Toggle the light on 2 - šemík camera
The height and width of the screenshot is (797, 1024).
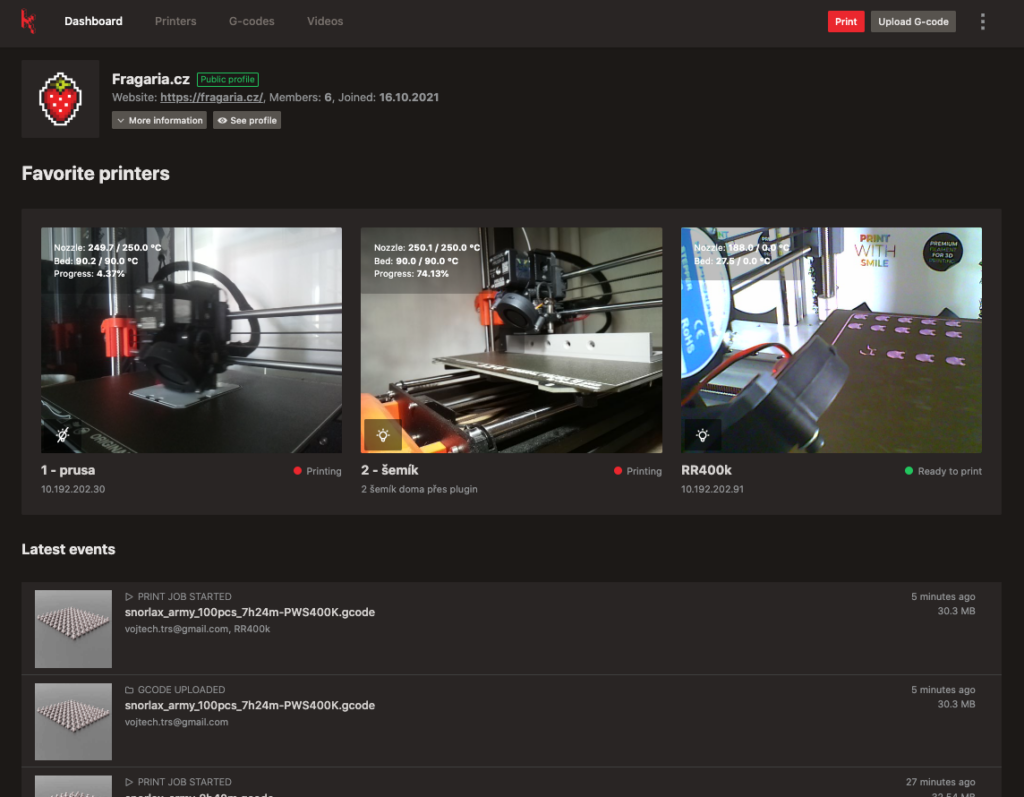click(382, 435)
